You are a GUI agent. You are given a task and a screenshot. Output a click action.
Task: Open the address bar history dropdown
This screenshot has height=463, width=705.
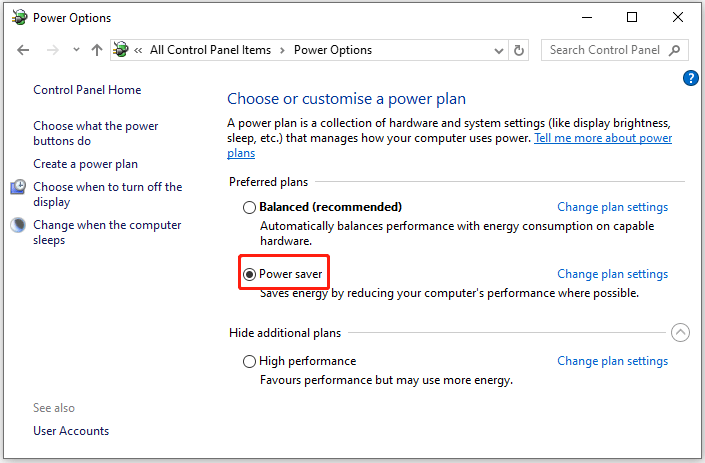click(498, 50)
